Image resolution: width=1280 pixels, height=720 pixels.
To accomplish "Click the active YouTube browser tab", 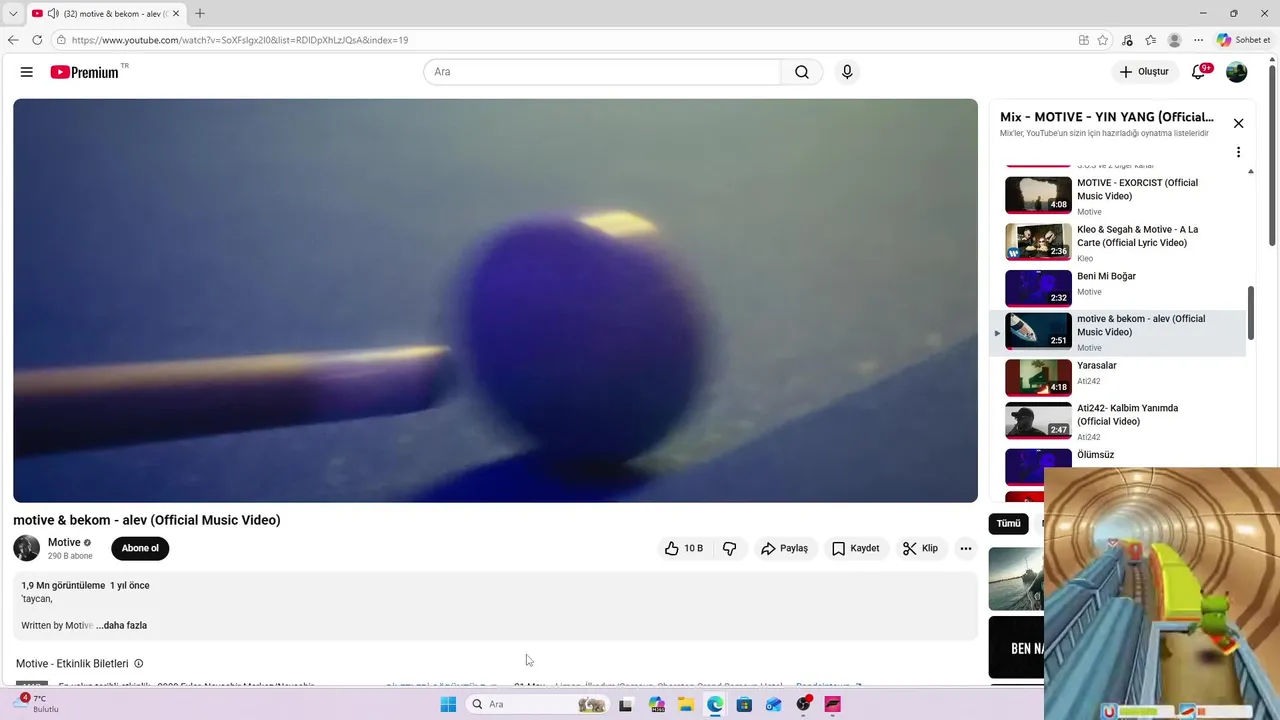I will pos(106,13).
